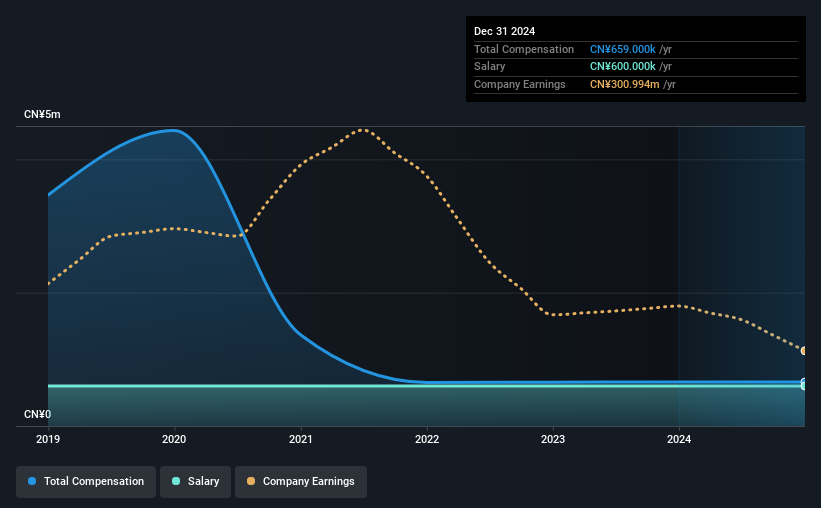Click the orange earnings endpoint marker at 2024 end
The width and height of the screenshot is (821, 508).
(x=804, y=351)
